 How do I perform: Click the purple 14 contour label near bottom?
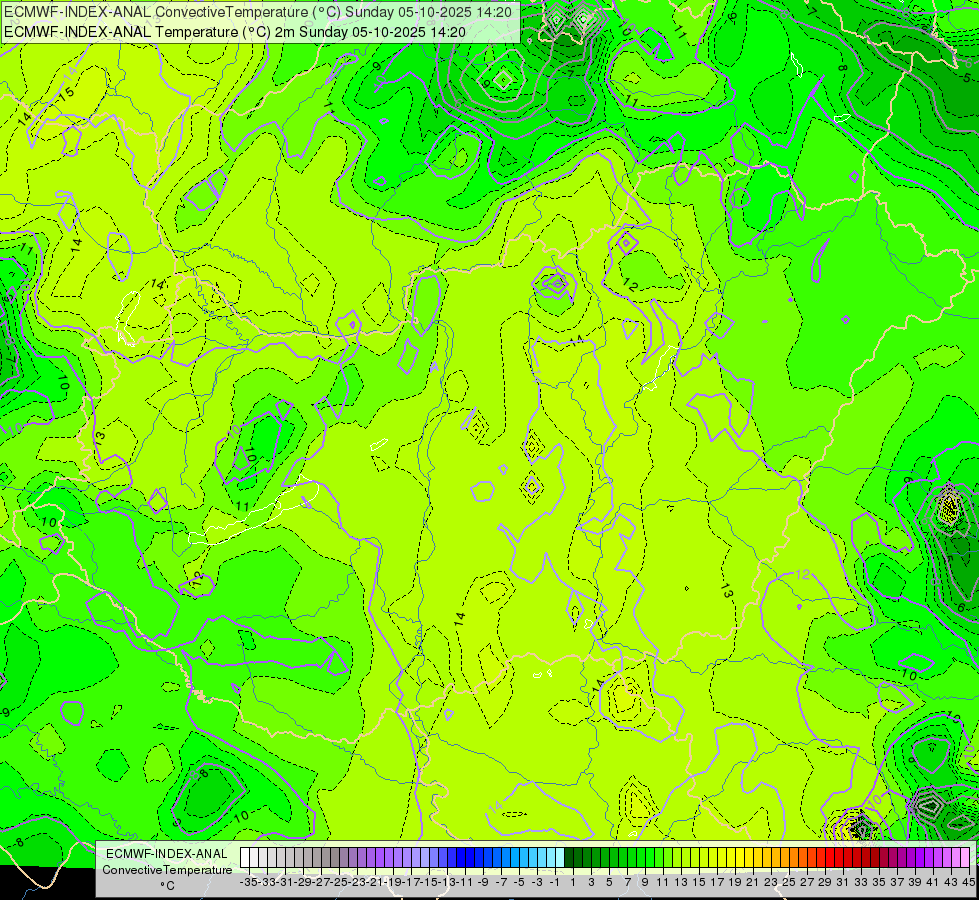(496, 806)
